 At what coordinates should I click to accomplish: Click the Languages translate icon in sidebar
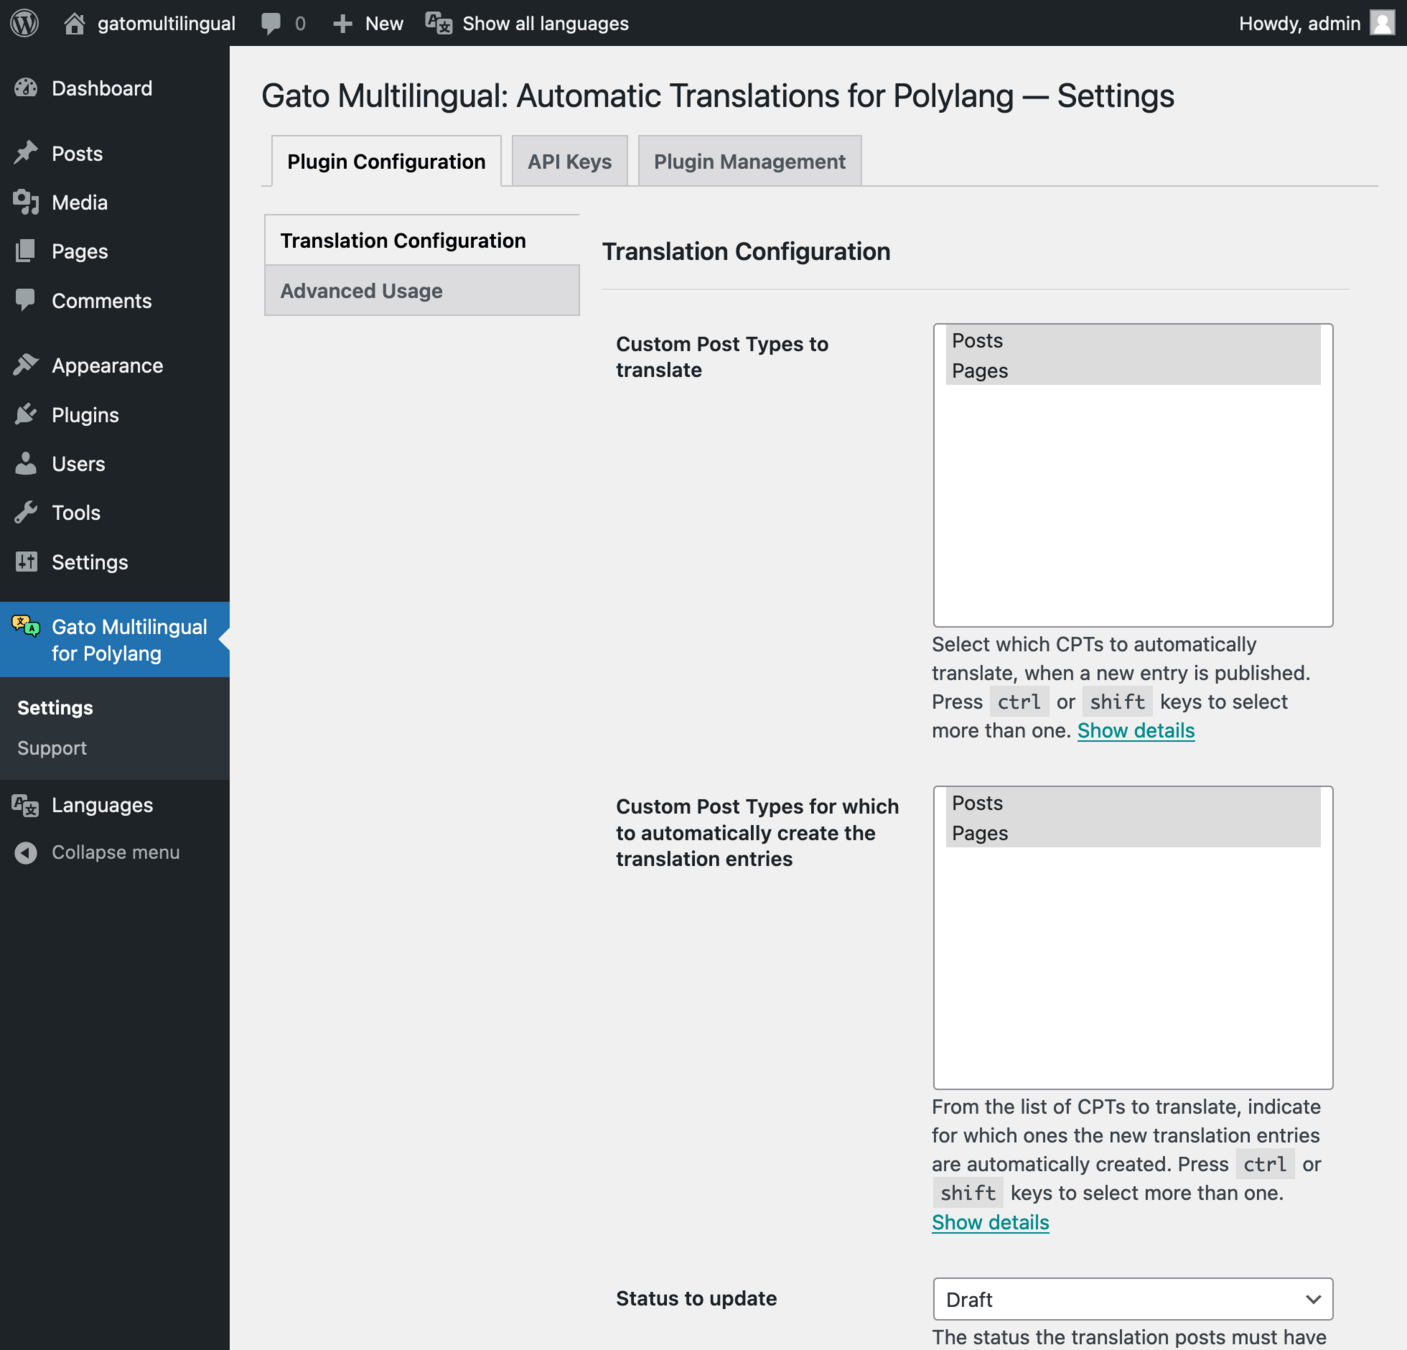[26, 805]
